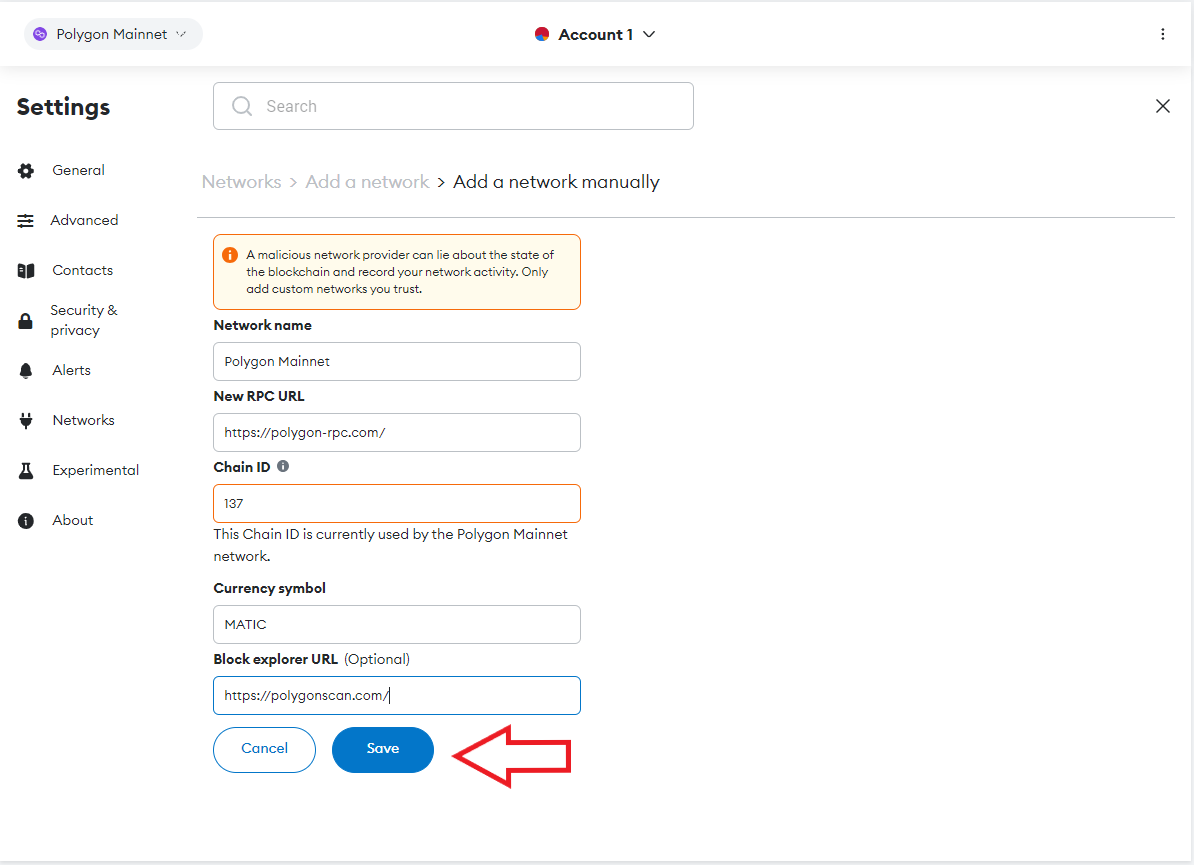The height and width of the screenshot is (865, 1194).
Task: Click the Networks plug icon
Action: 26,421
